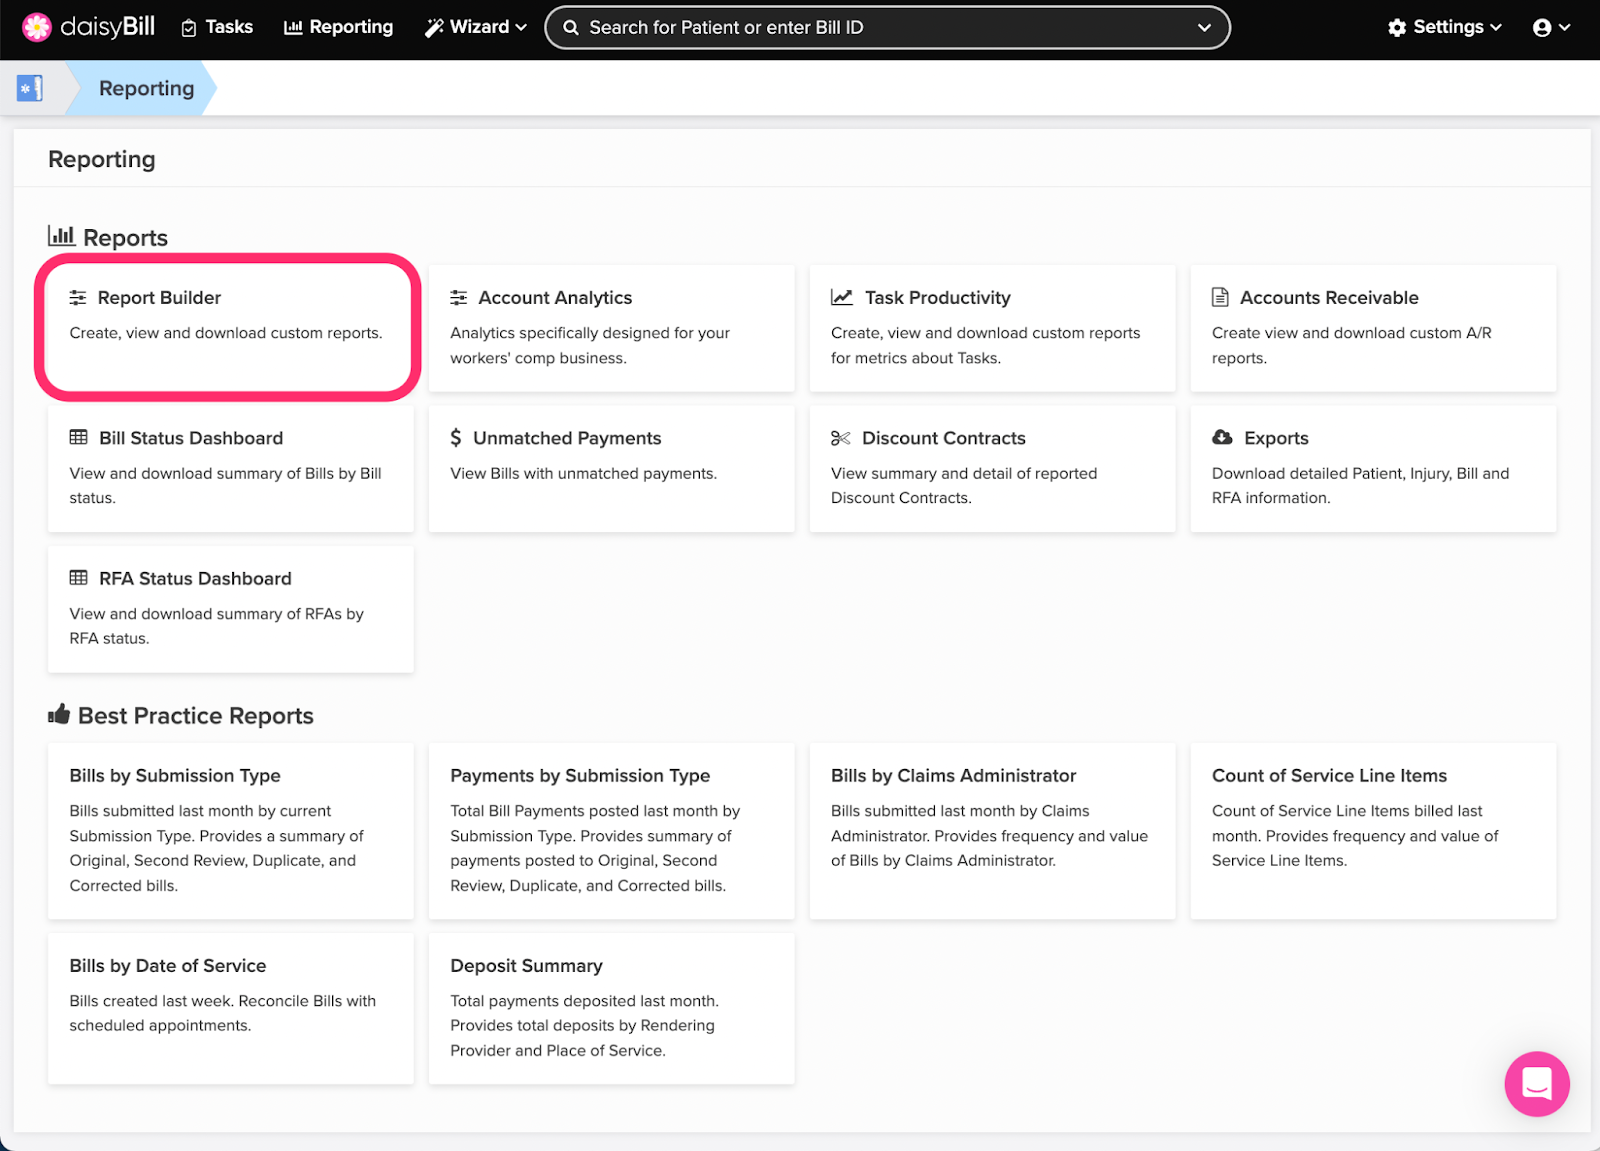Click the Bill Status Dashboard table icon

(x=78, y=437)
